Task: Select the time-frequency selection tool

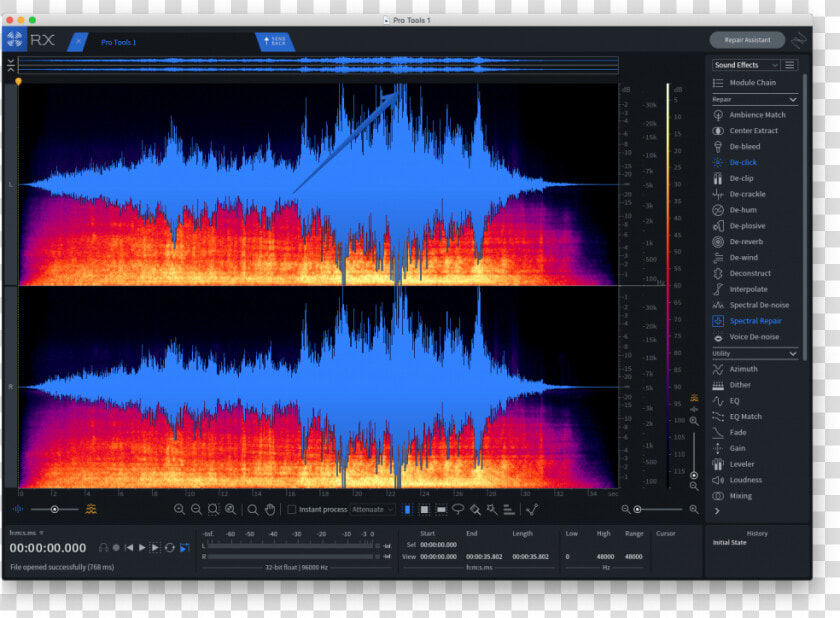Action: tap(424, 509)
